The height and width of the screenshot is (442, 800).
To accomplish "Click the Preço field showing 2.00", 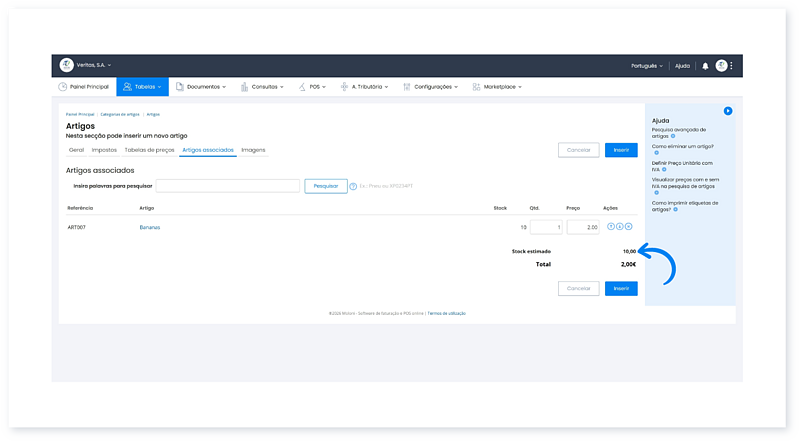I will pyautogui.click(x=582, y=227).
